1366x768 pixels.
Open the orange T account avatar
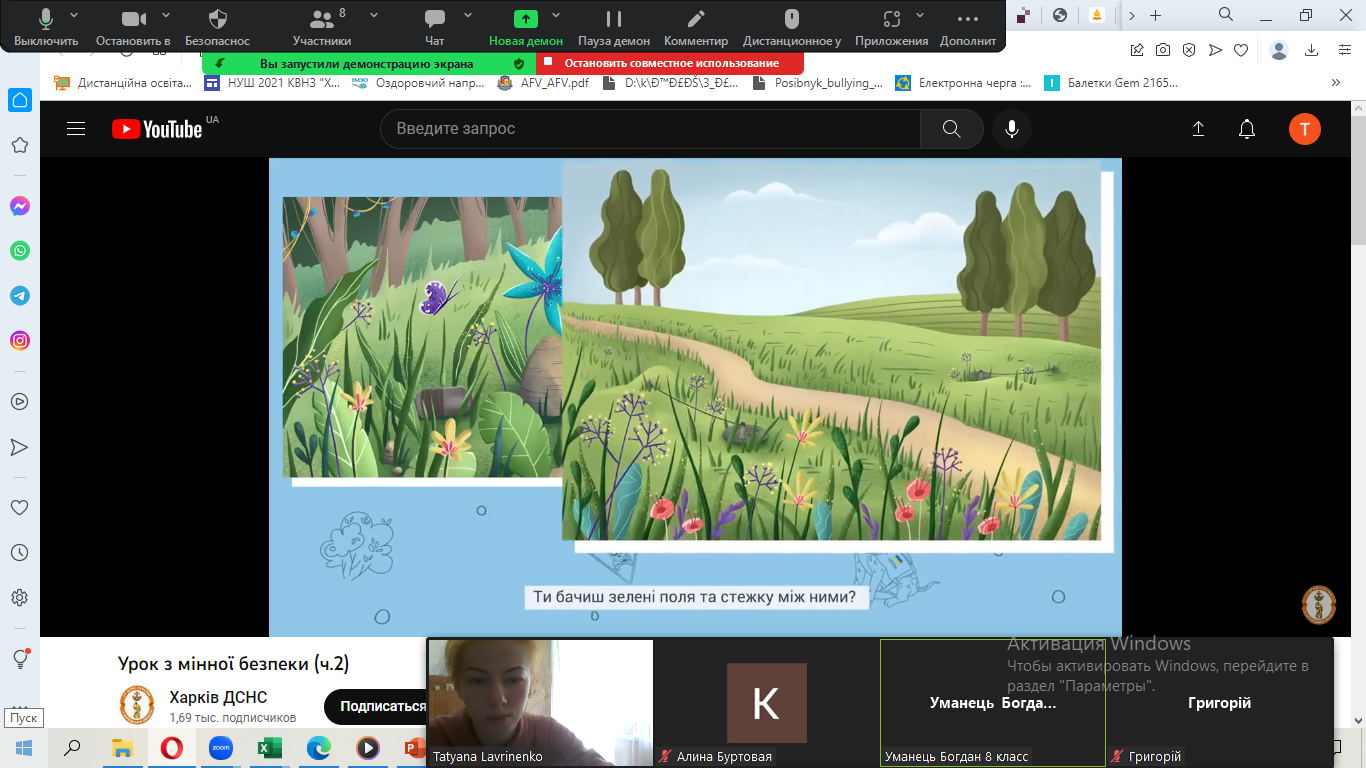click(1305, 129)
